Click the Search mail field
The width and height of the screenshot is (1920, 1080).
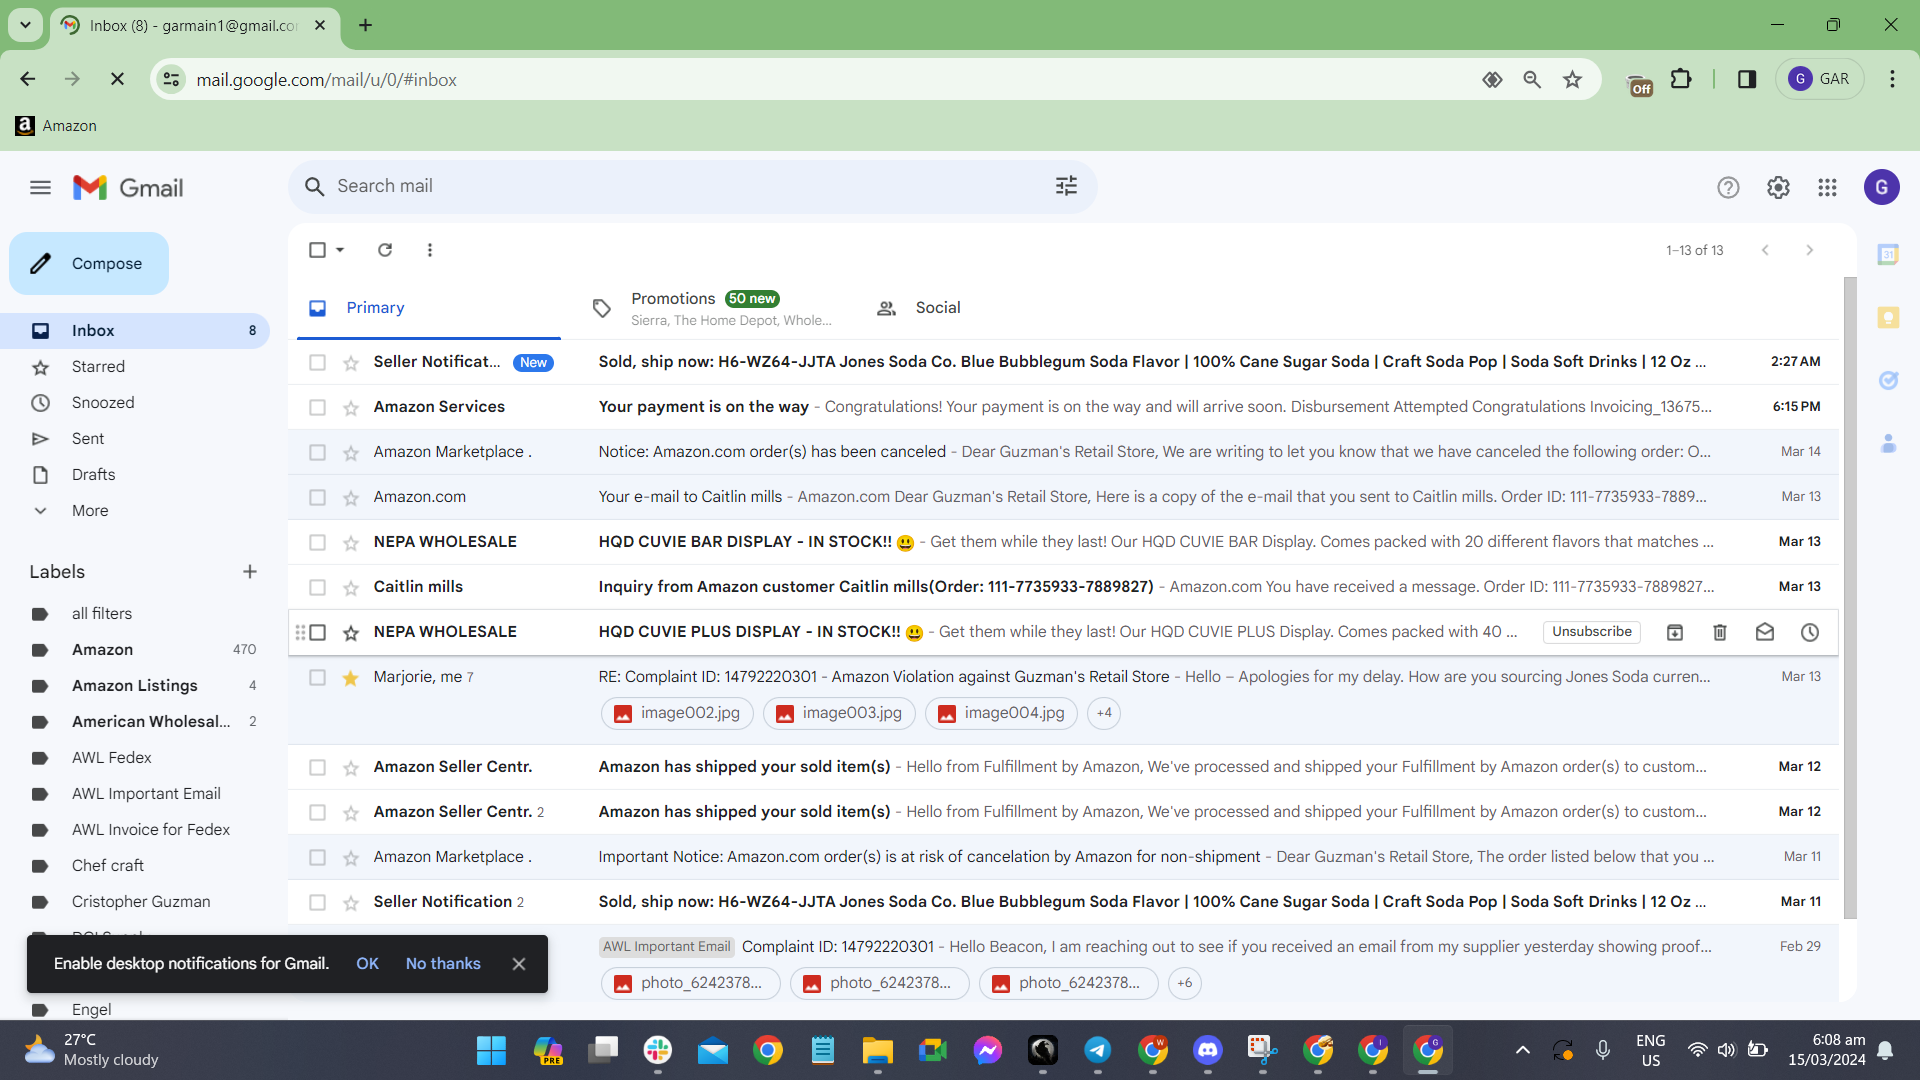click(x=692, y=186)
